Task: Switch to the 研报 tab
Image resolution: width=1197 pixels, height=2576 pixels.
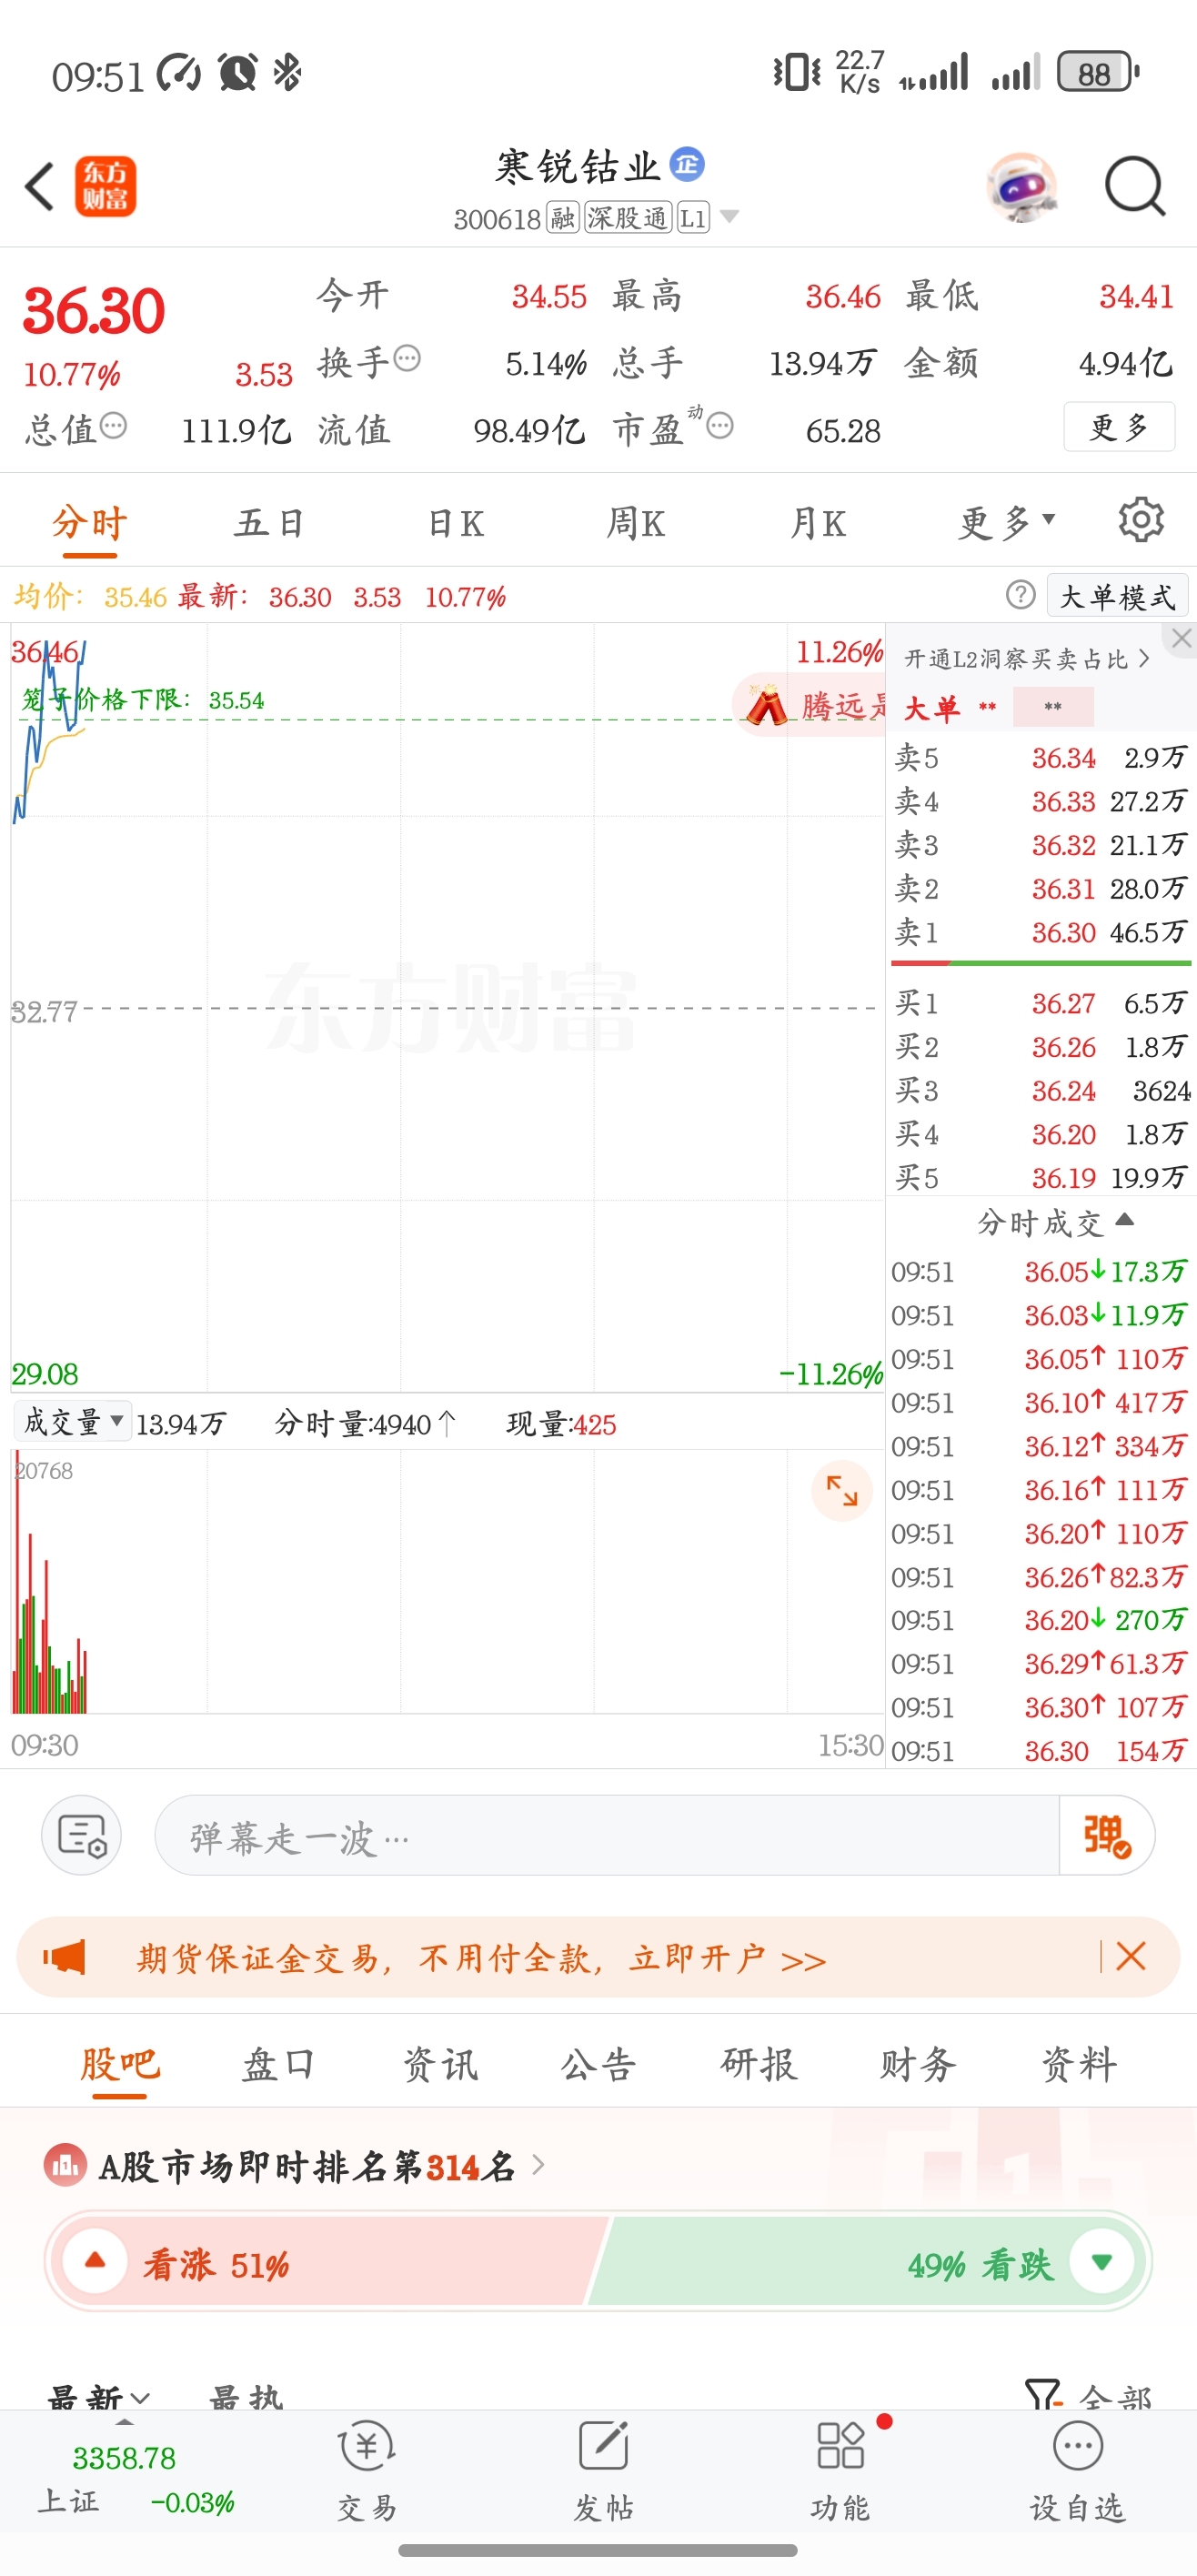Action: 758,2064
